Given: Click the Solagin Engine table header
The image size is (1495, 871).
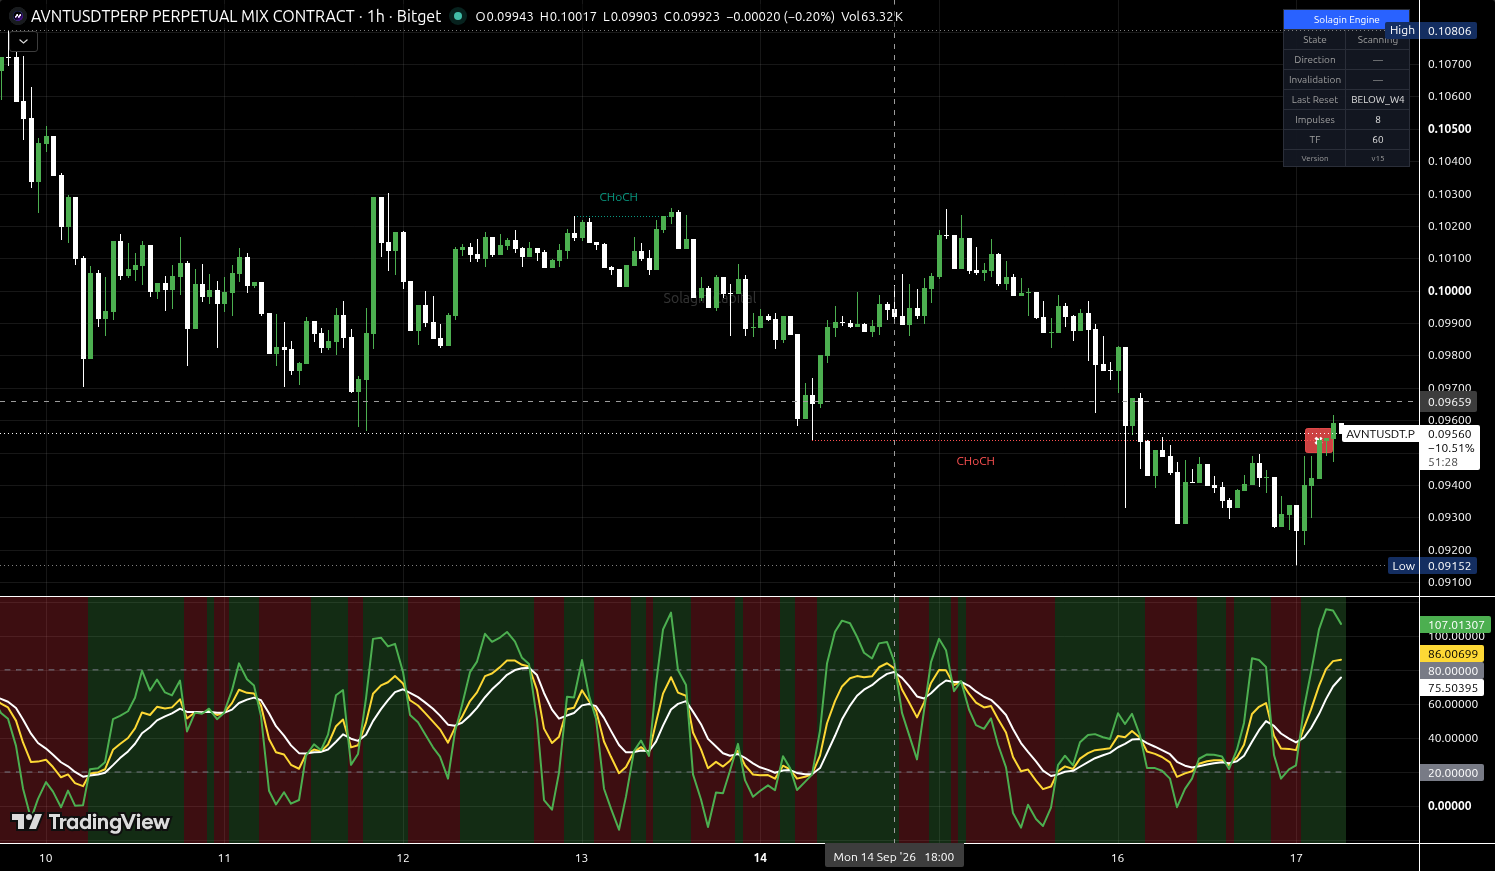Looking at the screenshot, I should (1346, 19).
